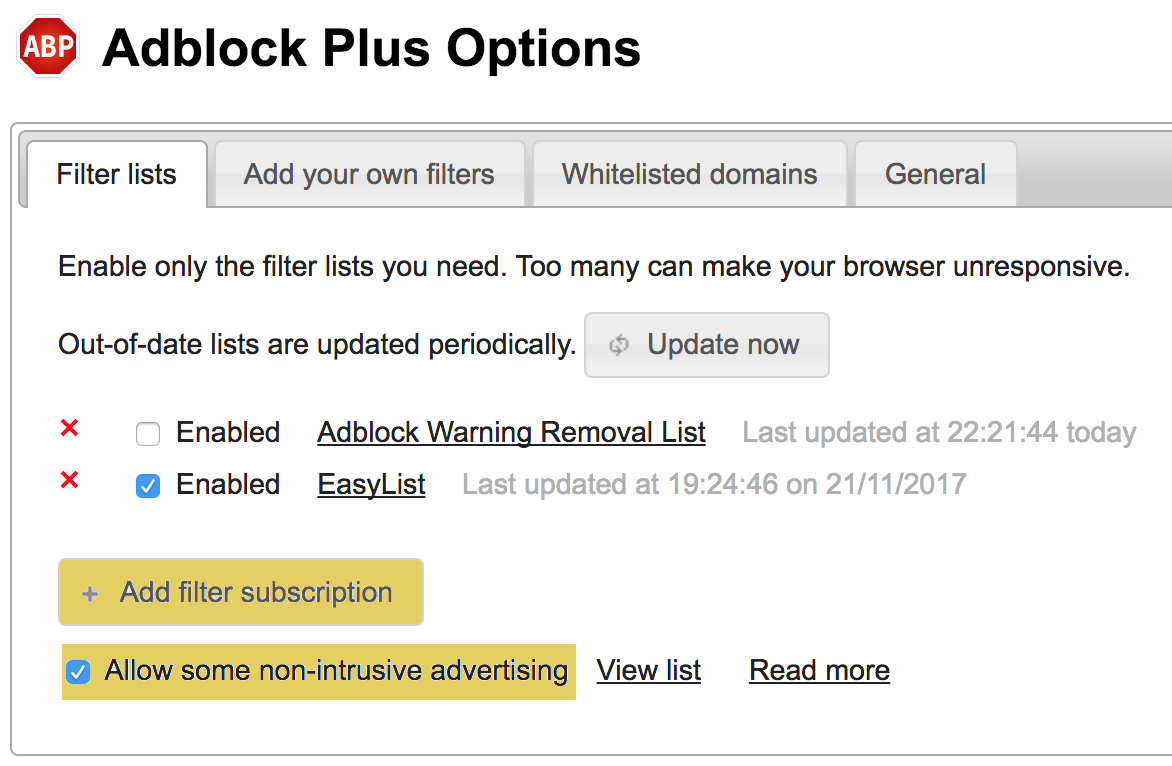Screen dimensions: 1172x766
Task: Disable the EasyList filter checkbox
Action: (x=148, y=486)
